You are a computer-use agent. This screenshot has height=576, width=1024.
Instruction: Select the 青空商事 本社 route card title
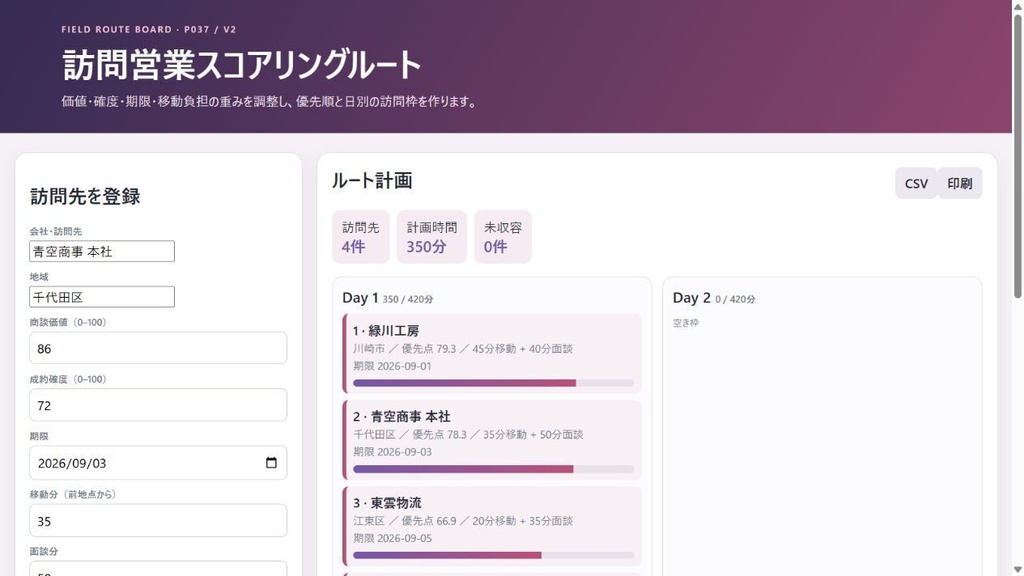tap(402, 417)
